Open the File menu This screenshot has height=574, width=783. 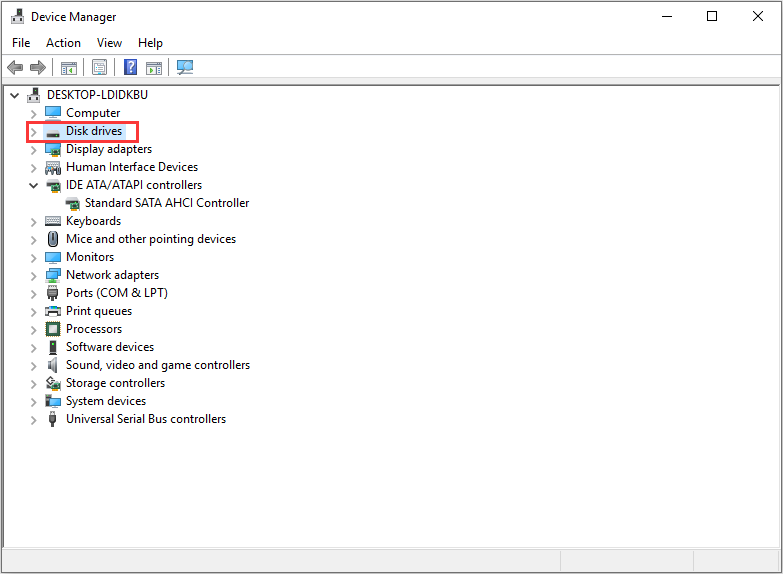(x=21, y=43)
